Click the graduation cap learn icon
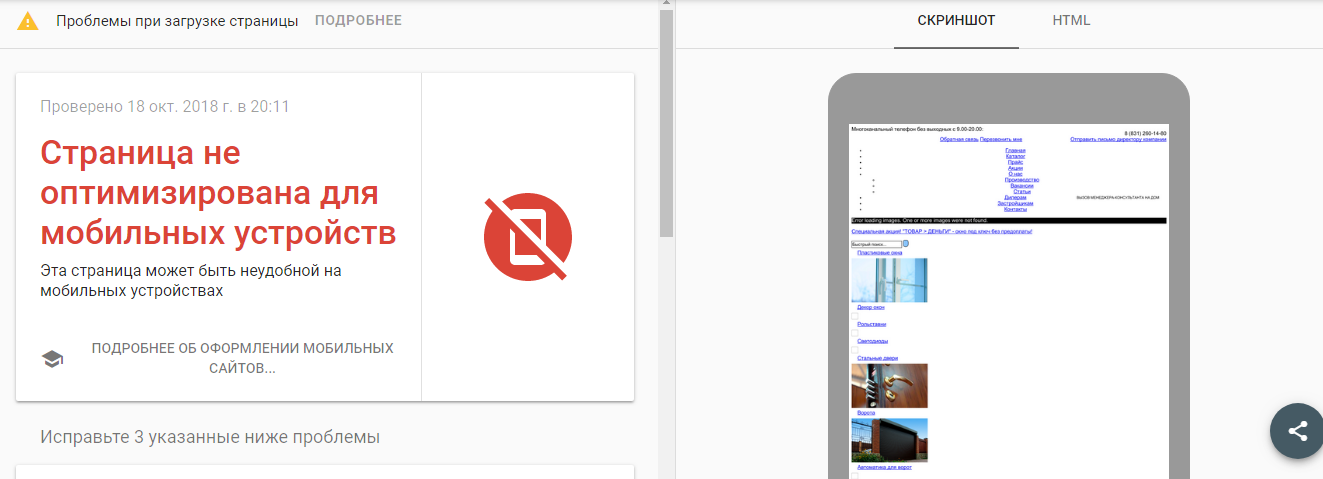The image size is (1323, 479). coord(52,359)
